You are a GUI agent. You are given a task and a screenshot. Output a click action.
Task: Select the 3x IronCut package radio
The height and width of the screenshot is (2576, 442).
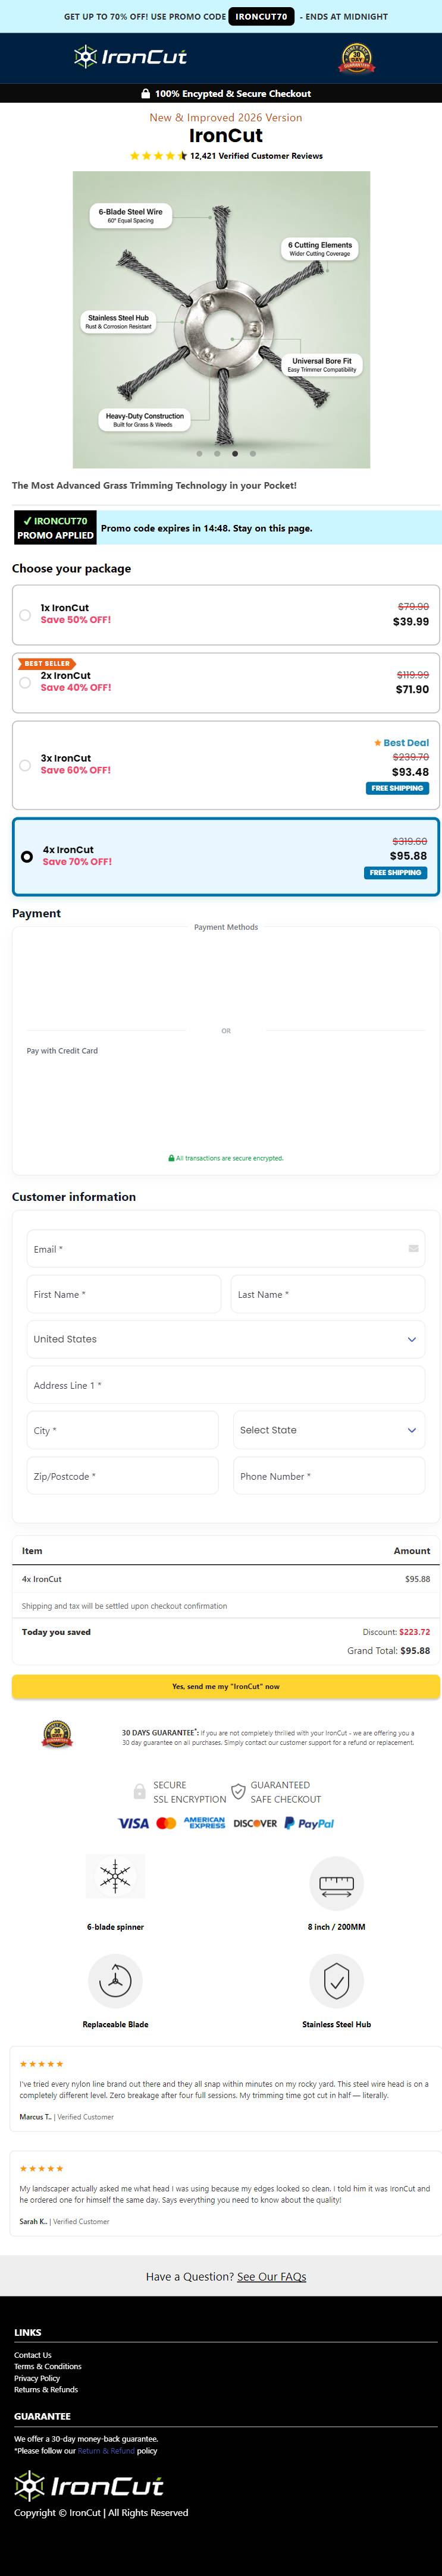click(25, 765)
